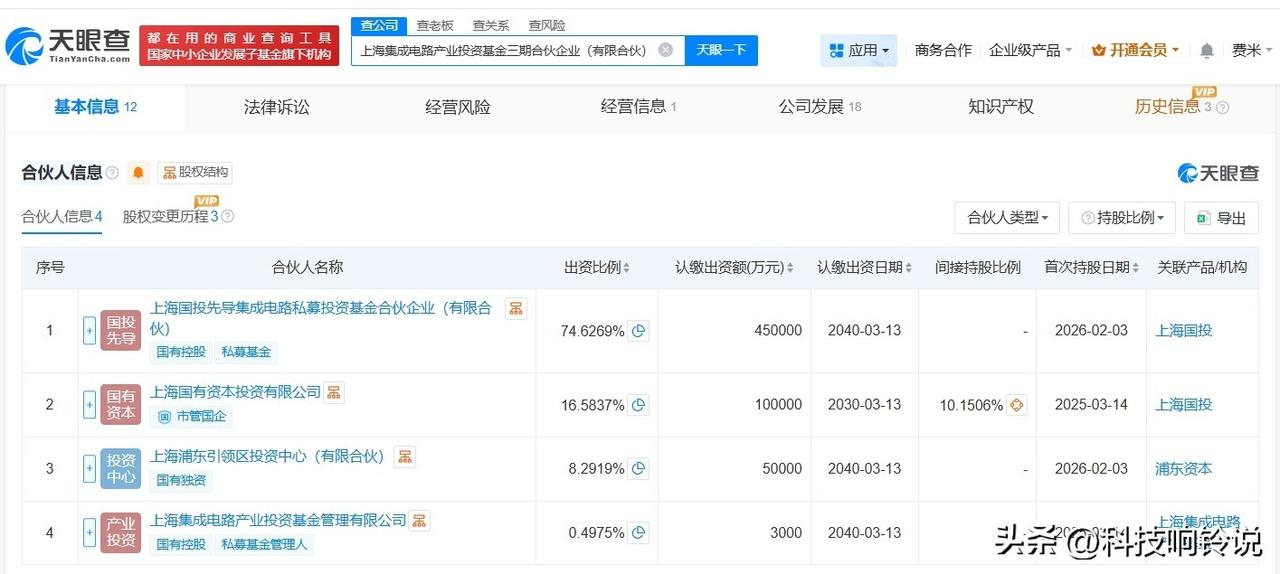Click the 导出 export button
Viewport: 1280px width, 574px height.
tap(1221, 217)
